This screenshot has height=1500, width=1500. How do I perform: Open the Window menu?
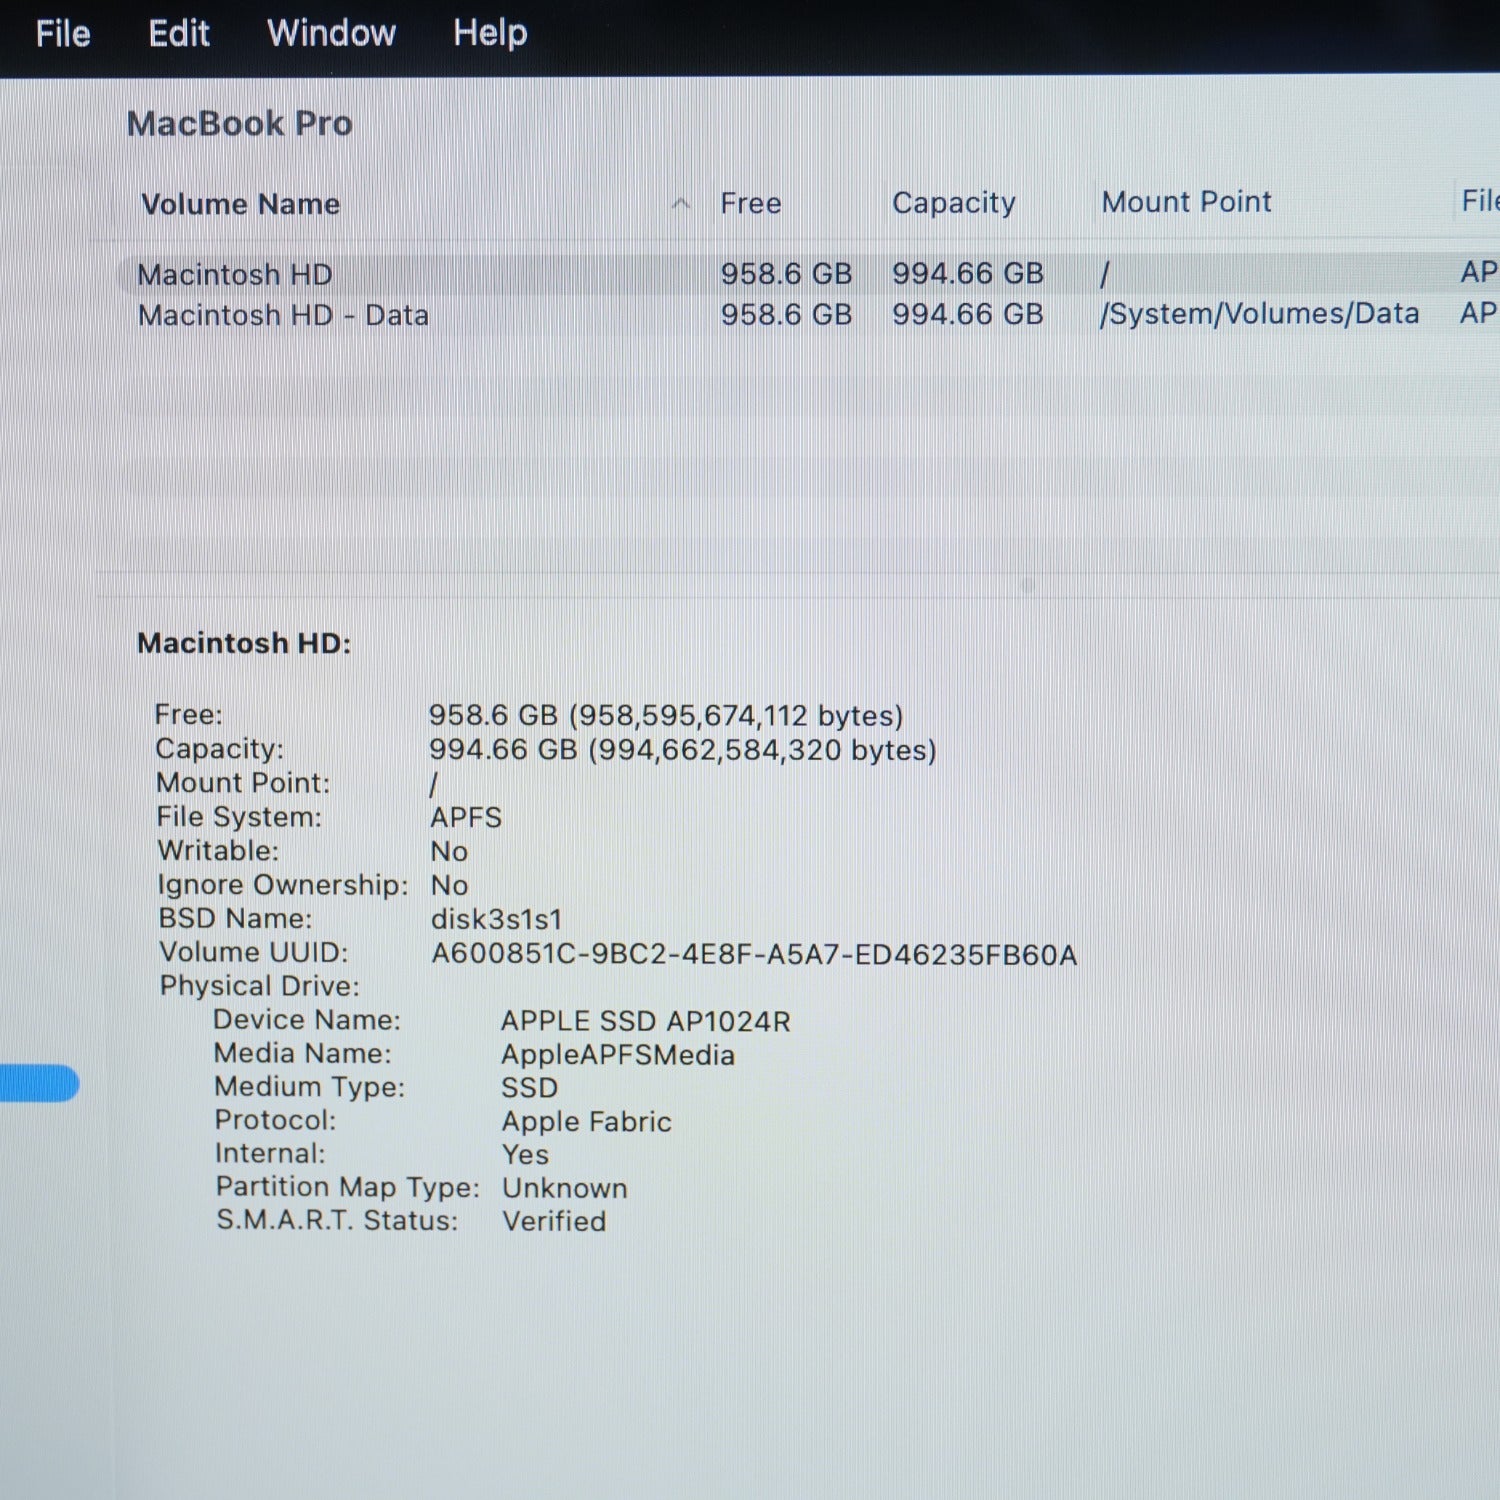click(x=331, y=33)
